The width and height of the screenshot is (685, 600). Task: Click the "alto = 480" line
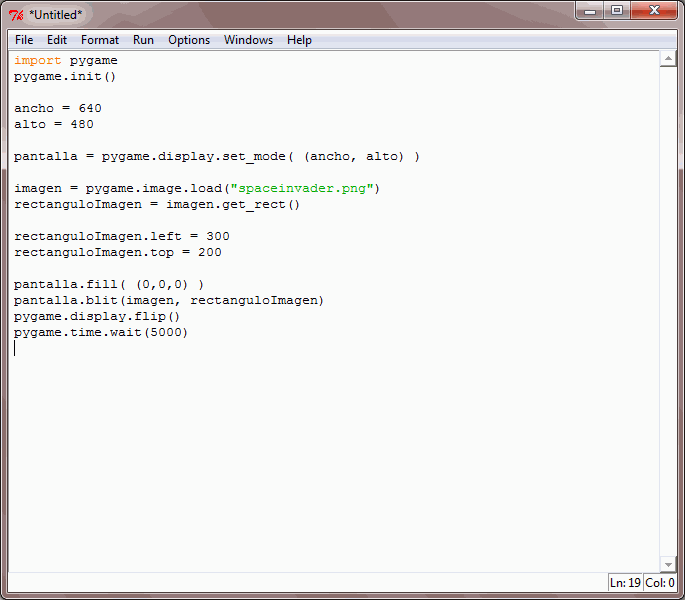(x=54, y=124)
